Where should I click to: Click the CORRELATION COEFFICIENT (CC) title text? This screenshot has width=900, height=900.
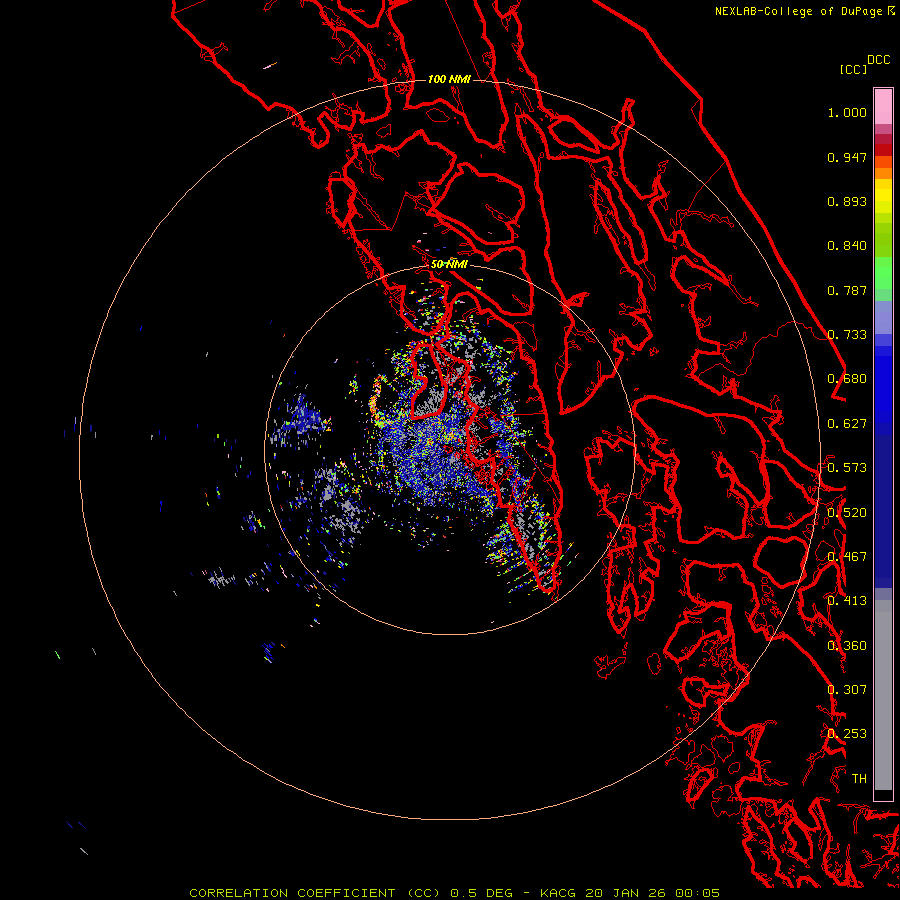[x=315, y=893]
